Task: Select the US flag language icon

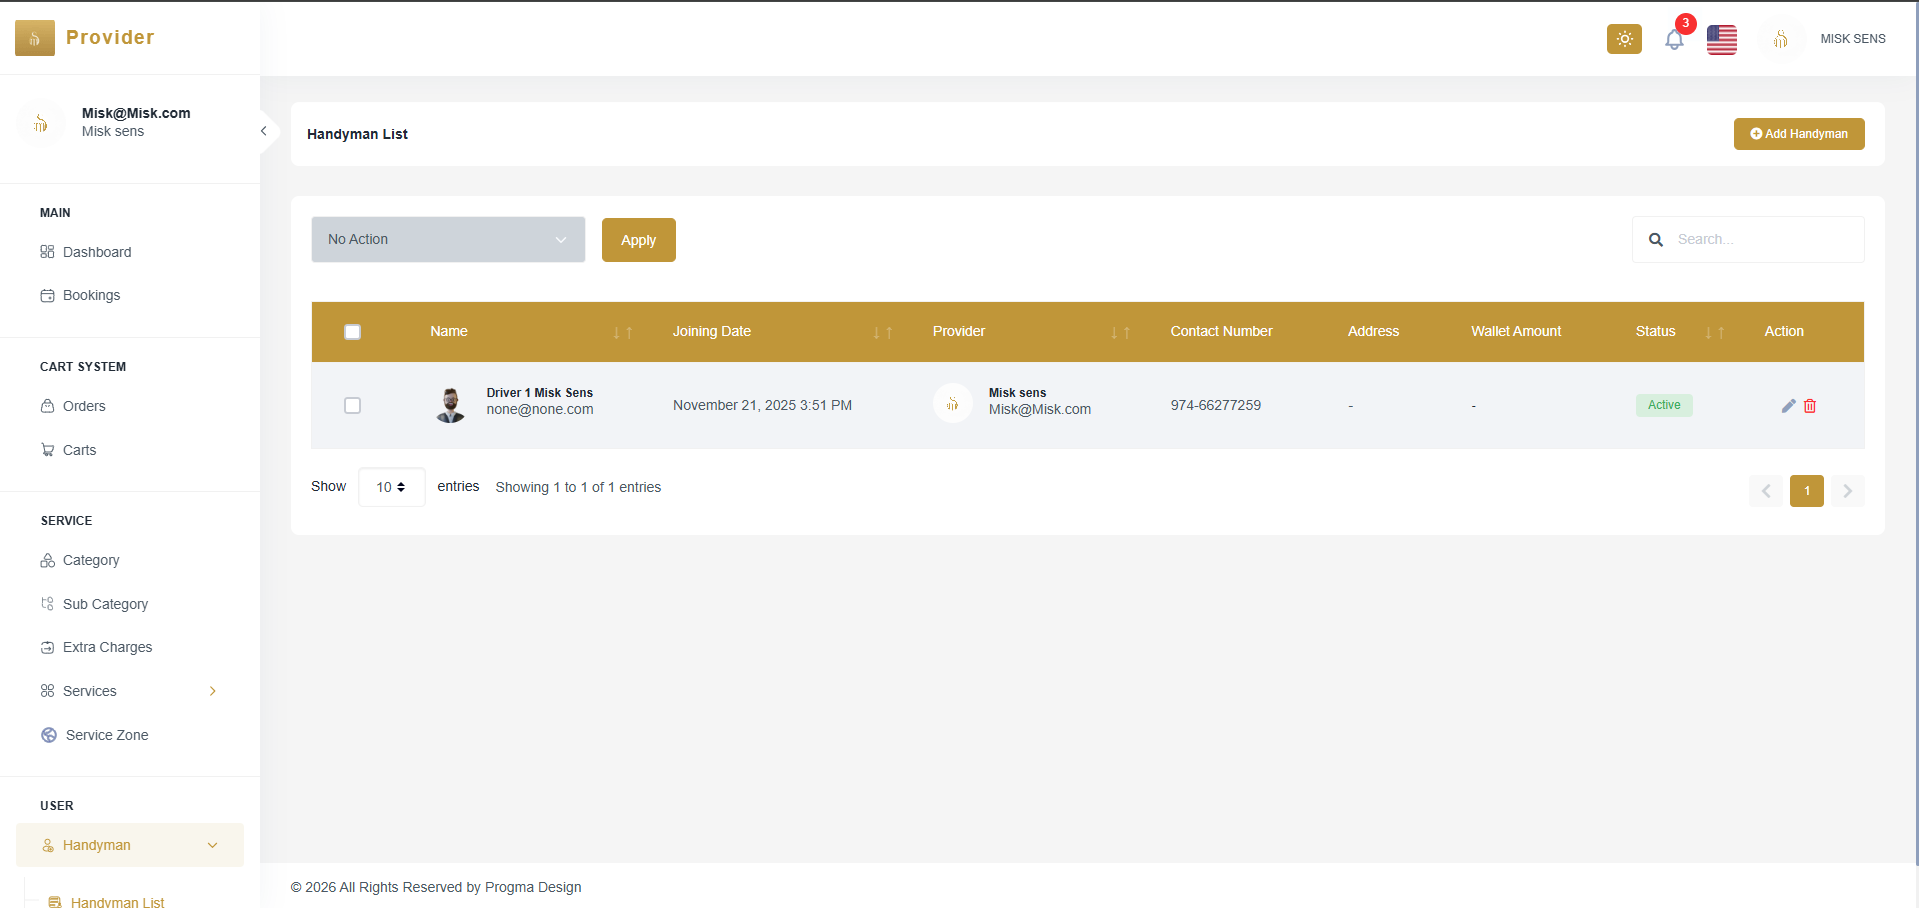Action: [x=1721, y=40]
